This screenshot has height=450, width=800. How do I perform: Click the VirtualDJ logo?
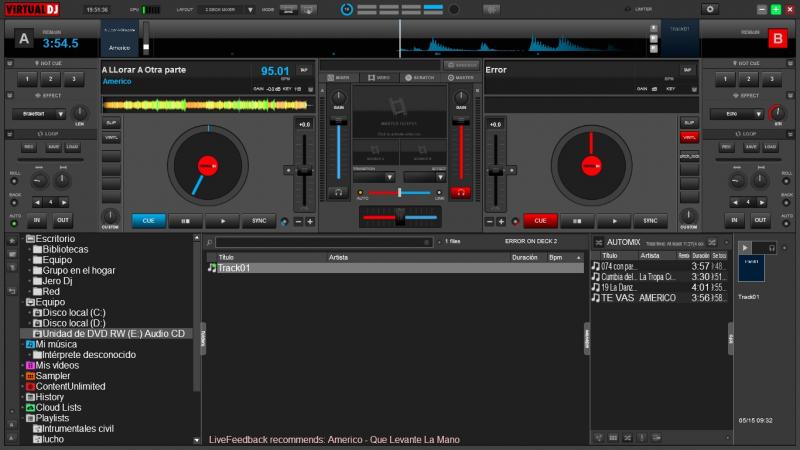tap(32, 9)
